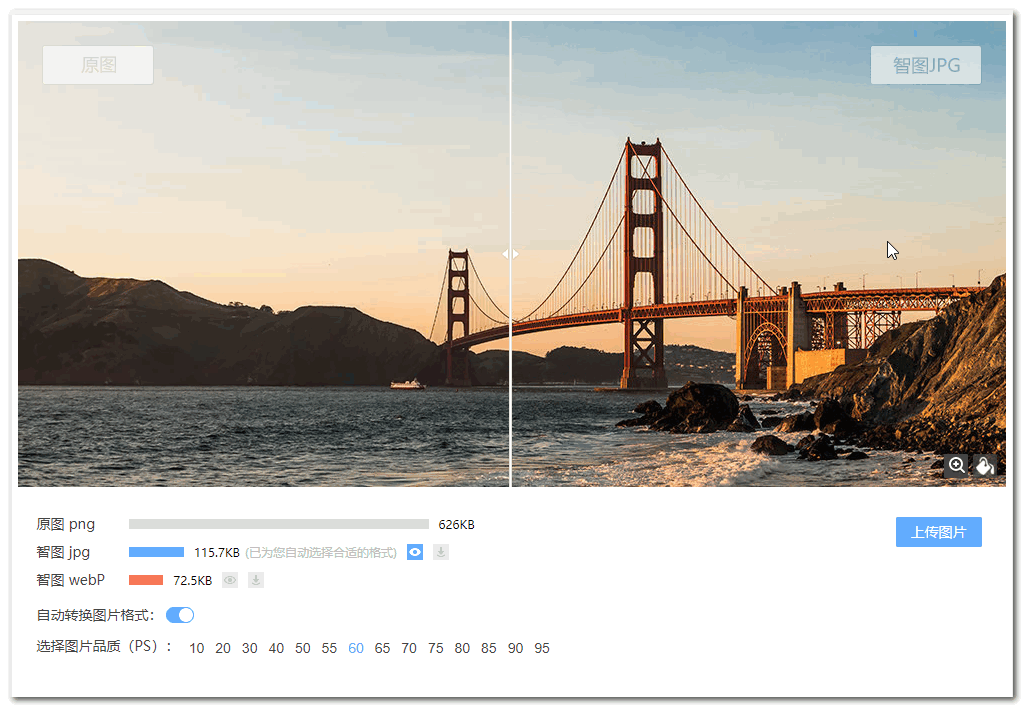The height and width of the screenshot is (708, 1024).
Task: Select image quality 60
Action: [356, 649]
